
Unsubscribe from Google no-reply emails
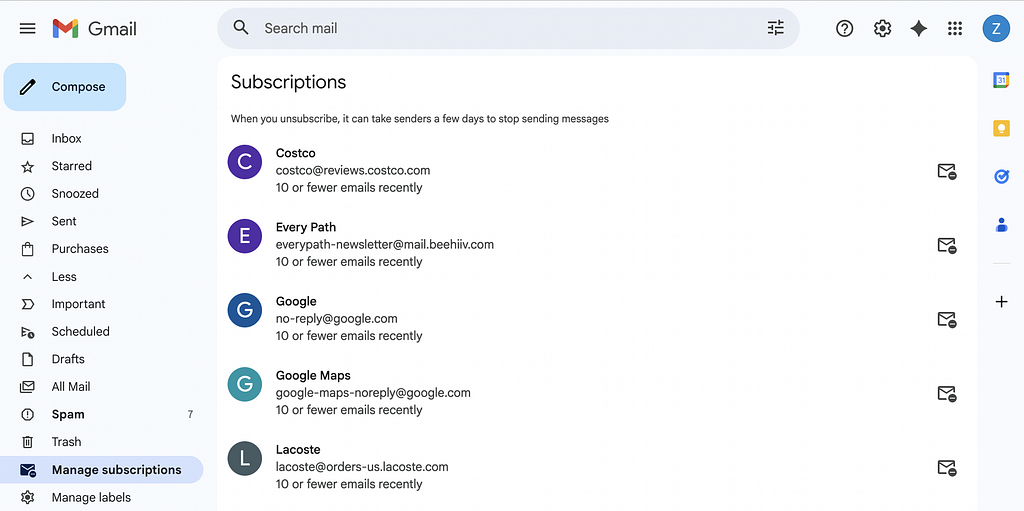click(x=947, y=320)
